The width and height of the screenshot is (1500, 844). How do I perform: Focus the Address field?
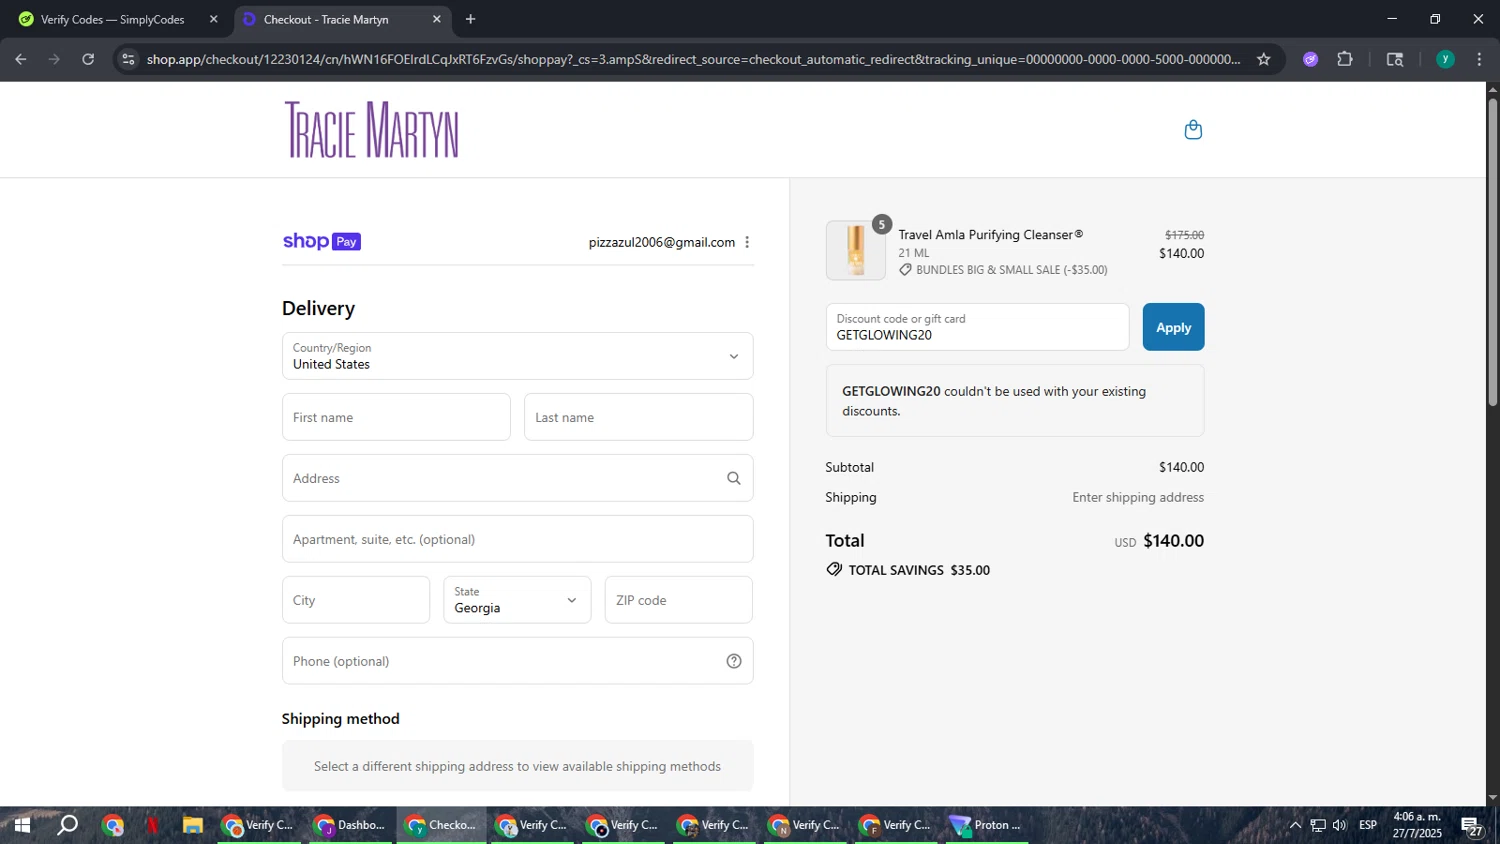pyautogui.click(x=517, y=478)
